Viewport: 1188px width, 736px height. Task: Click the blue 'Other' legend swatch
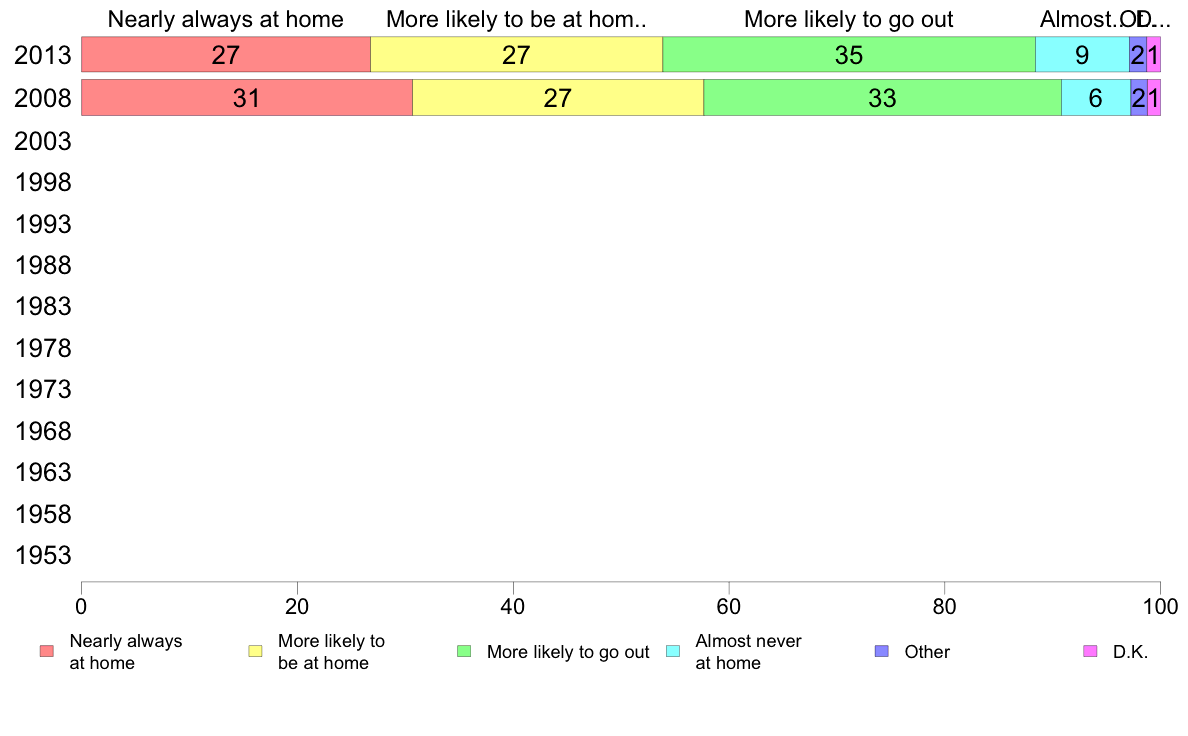(x=881, y=651)
